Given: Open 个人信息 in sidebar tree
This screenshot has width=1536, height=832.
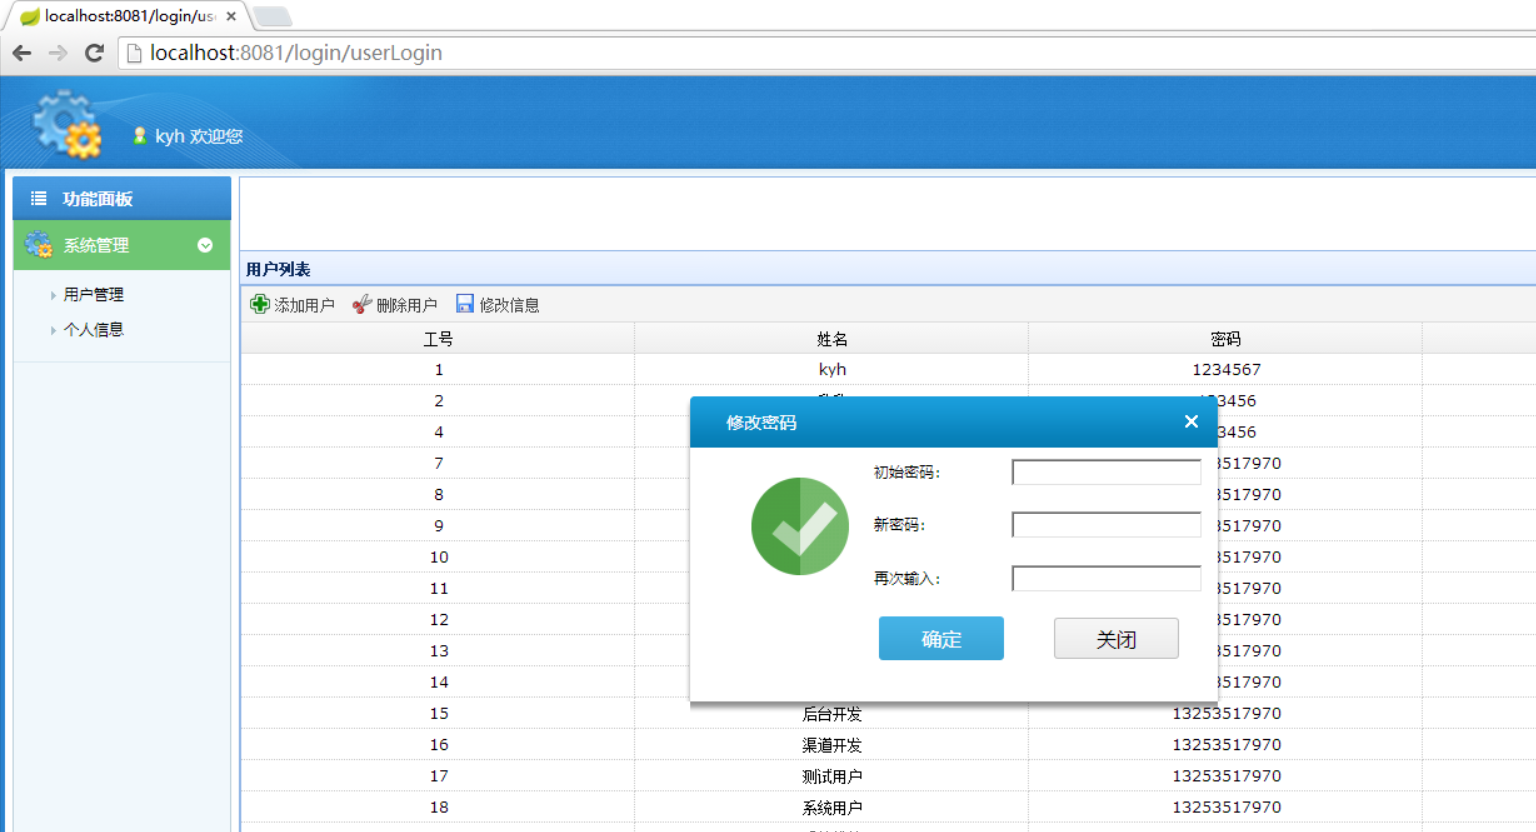Looking at the screenshot, I should click(x=93, y=329).
